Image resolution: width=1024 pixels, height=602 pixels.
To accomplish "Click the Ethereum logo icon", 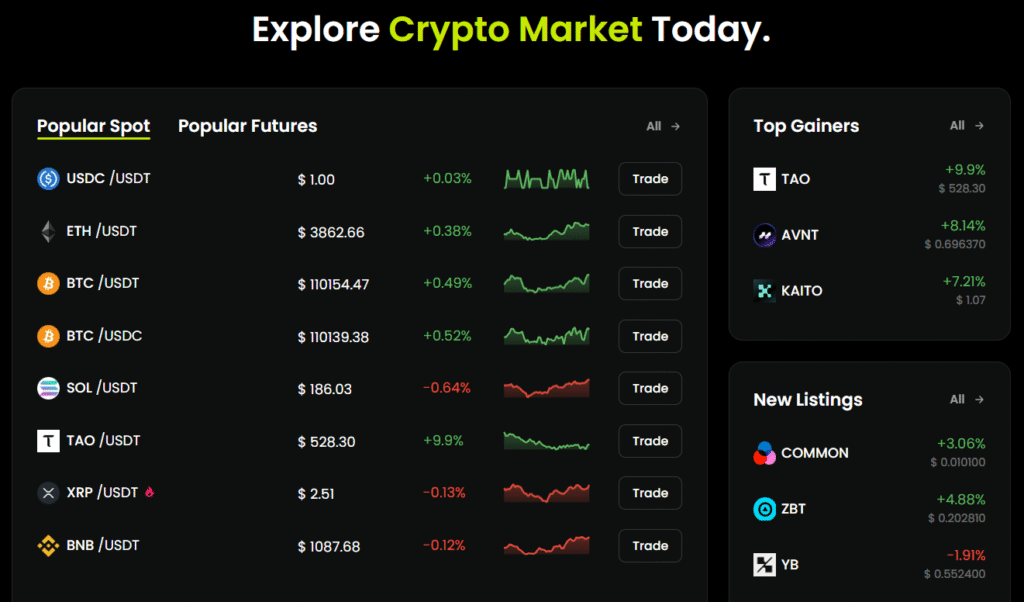I will click(48, 232).
